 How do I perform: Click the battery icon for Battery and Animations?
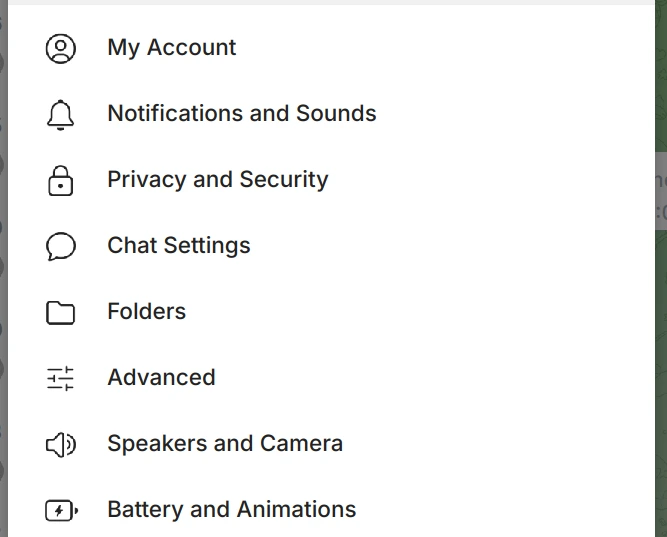[62, 510]
